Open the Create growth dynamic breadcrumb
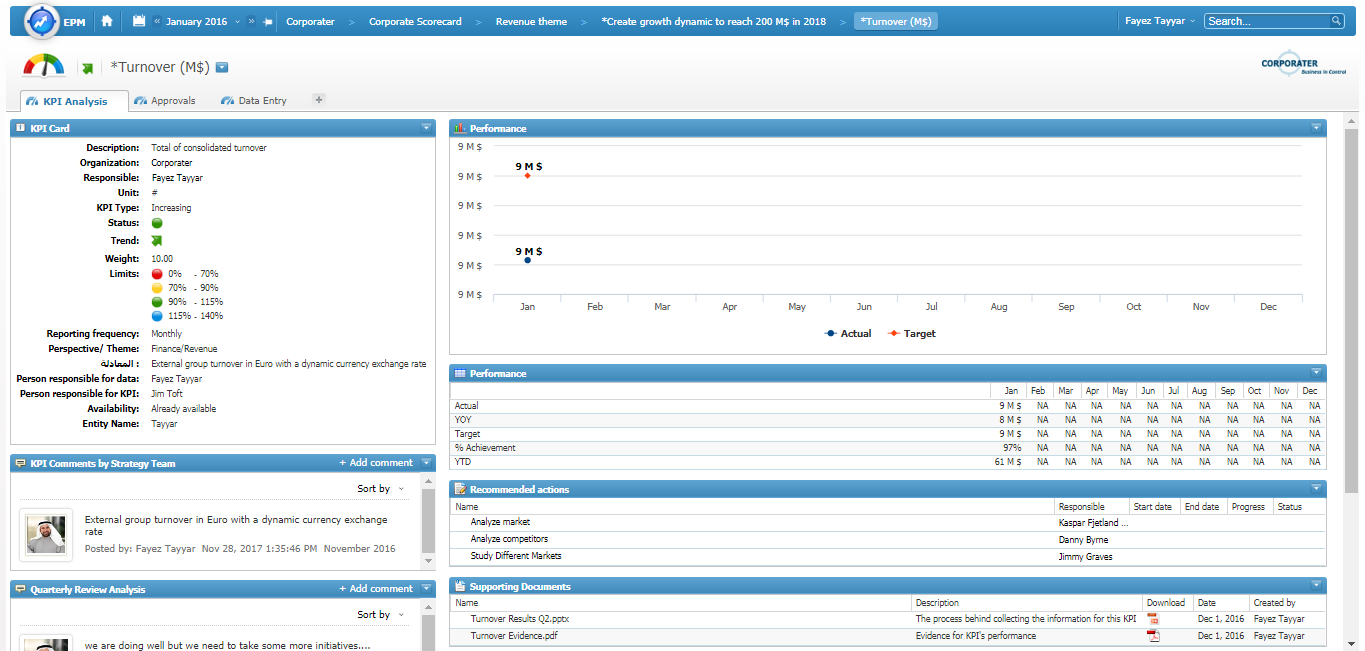The height and width of the screenshot is (651, 1365). pos(714,21)
